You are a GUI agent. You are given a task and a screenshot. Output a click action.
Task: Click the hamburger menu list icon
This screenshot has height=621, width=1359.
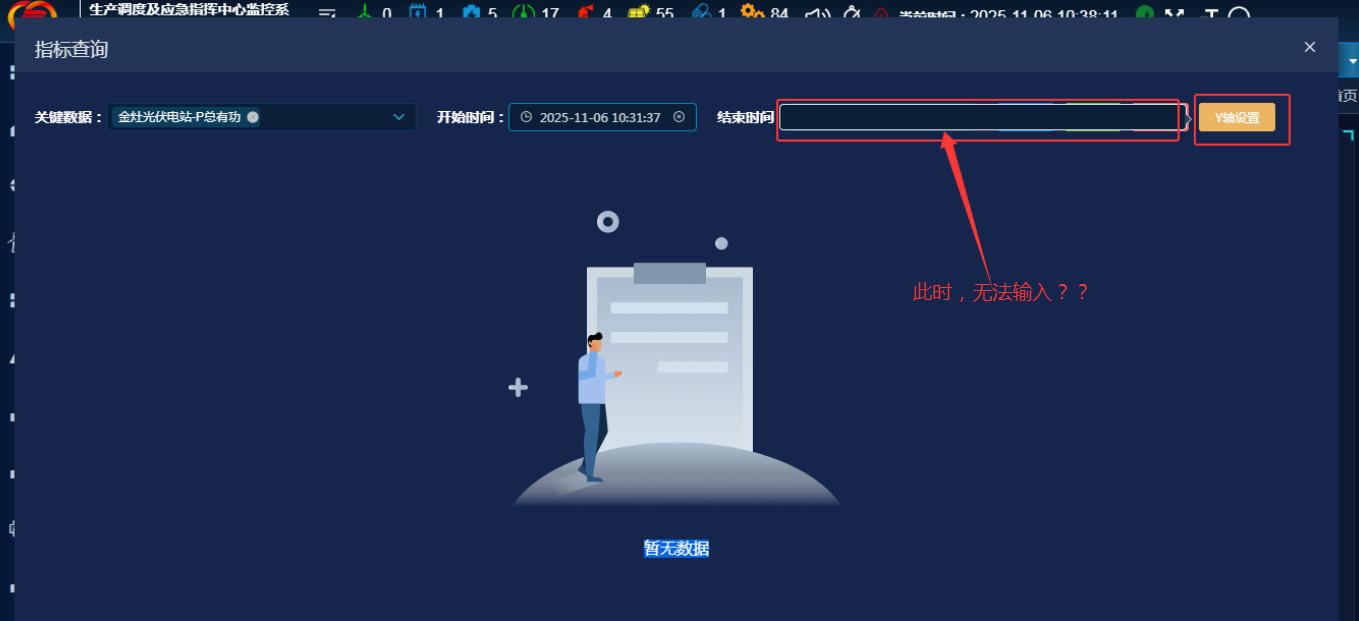pyautogui.click(x=327, y=13)
